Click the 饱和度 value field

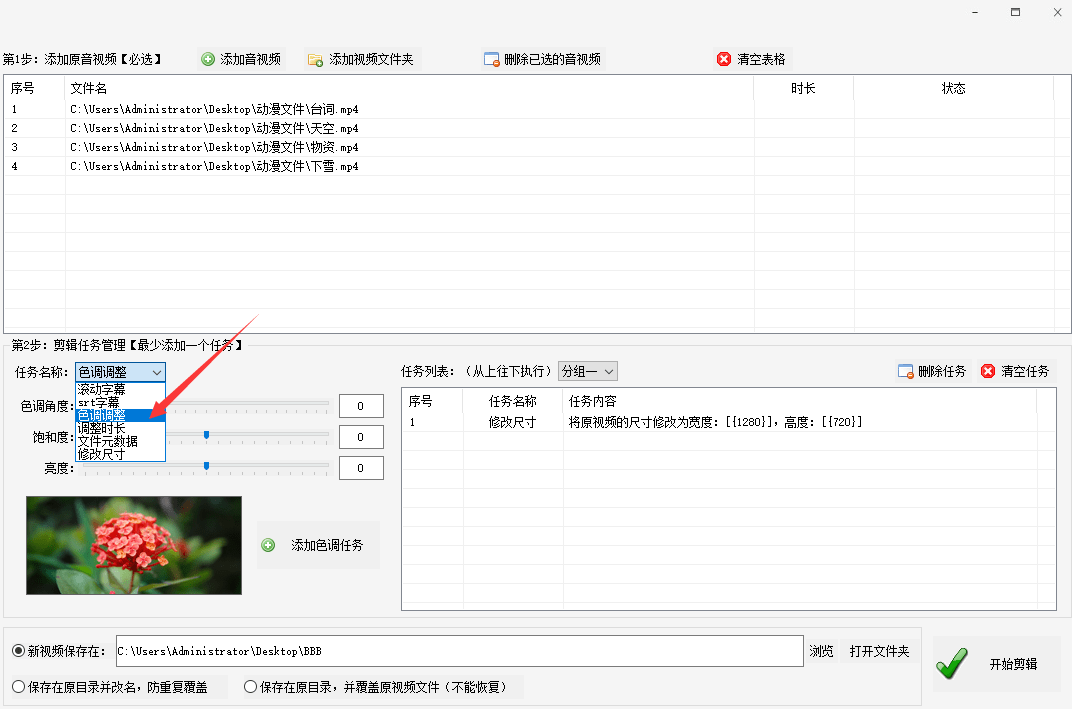pos(361,437)
